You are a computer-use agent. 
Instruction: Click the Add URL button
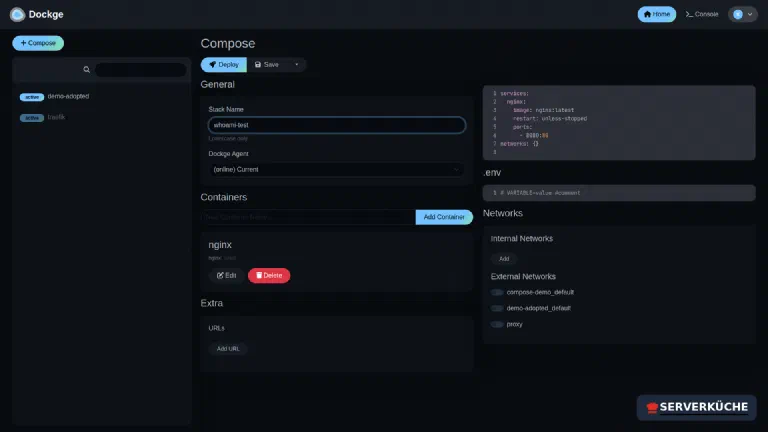point(228,349)
